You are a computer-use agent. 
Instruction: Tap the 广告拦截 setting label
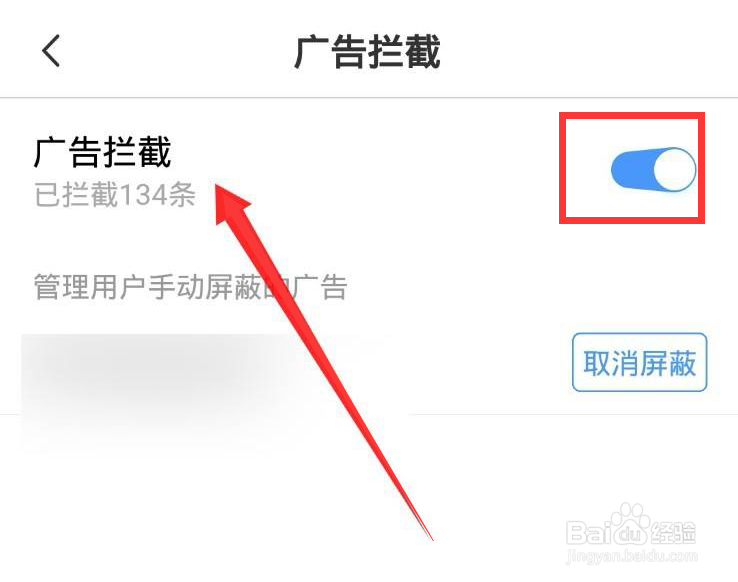[103, 151]
